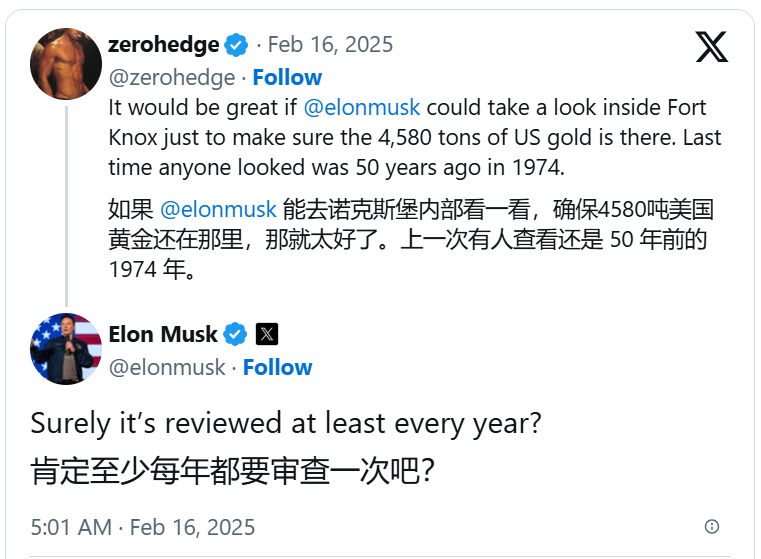Click the black X affiliate badge beside Elon Musk

[266, 333]
